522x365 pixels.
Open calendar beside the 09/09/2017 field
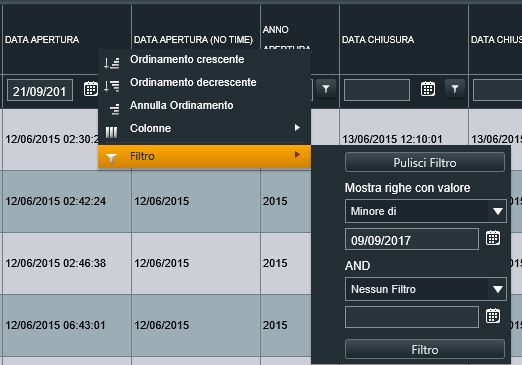(x=493, y=238)
